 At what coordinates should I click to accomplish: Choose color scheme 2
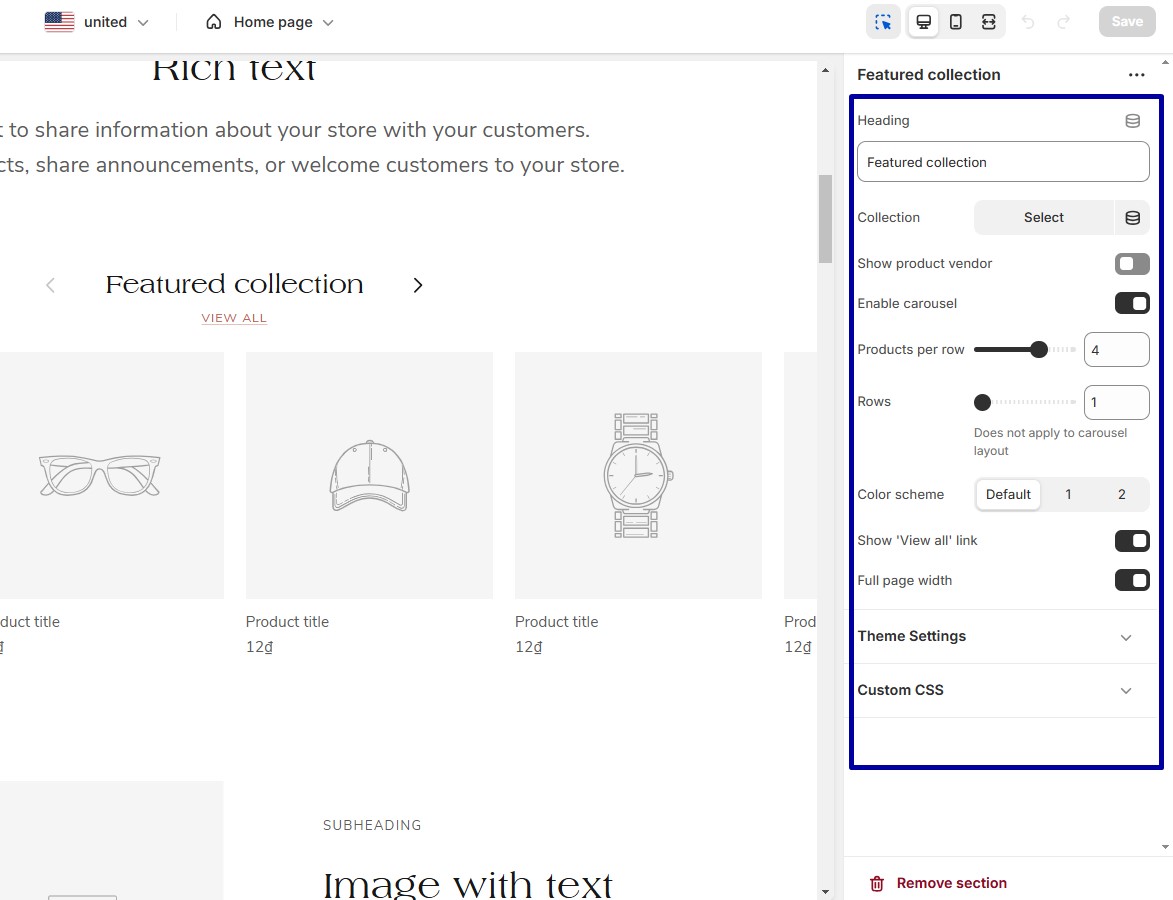click(1121, 495)
